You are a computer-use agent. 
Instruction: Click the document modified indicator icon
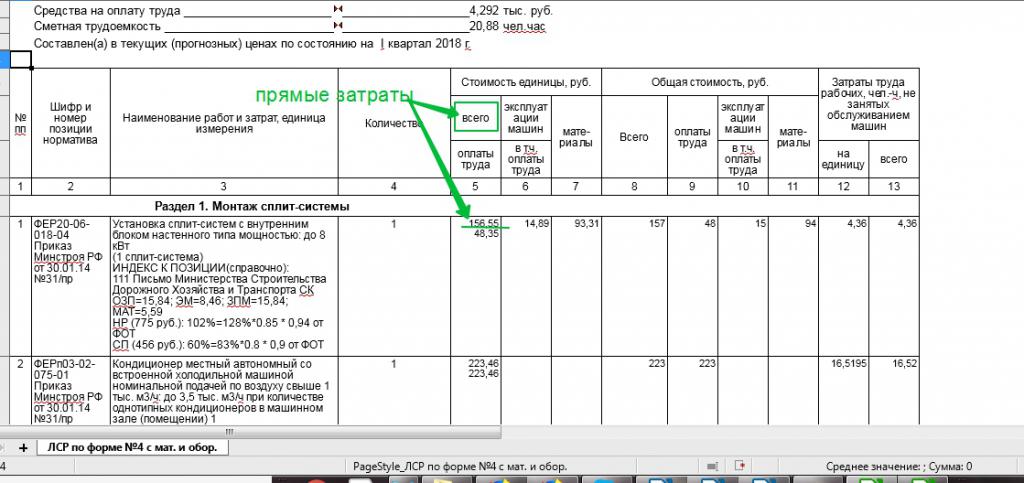(x=740, y=466)
